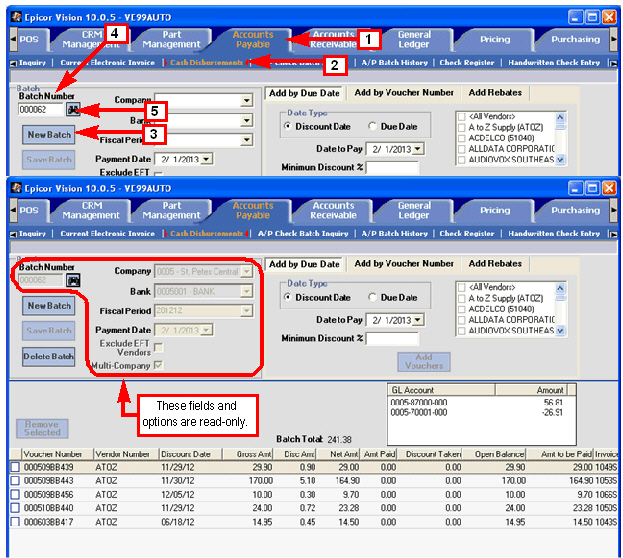Screen dimensions: 623x558
Task: Click submenu left arrow beside Inquiry, upper window
Action: click(14, 63)
